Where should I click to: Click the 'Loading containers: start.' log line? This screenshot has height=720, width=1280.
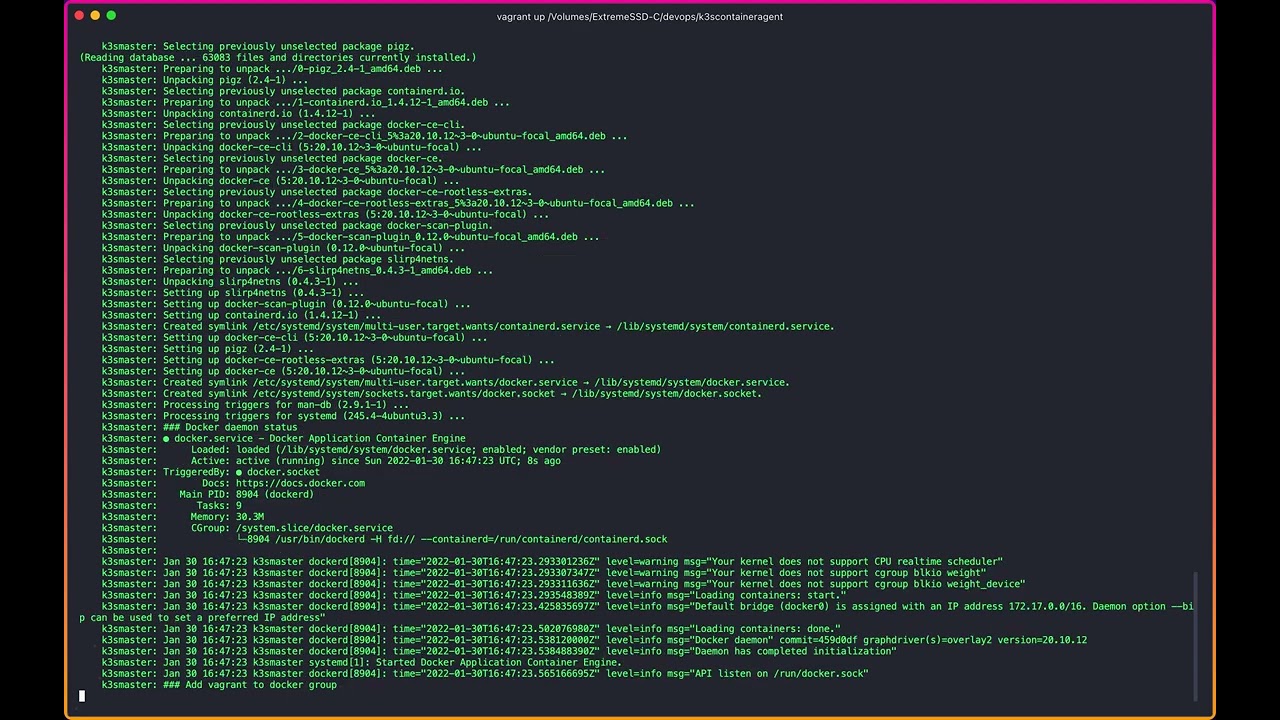click(x=474, y=595)
